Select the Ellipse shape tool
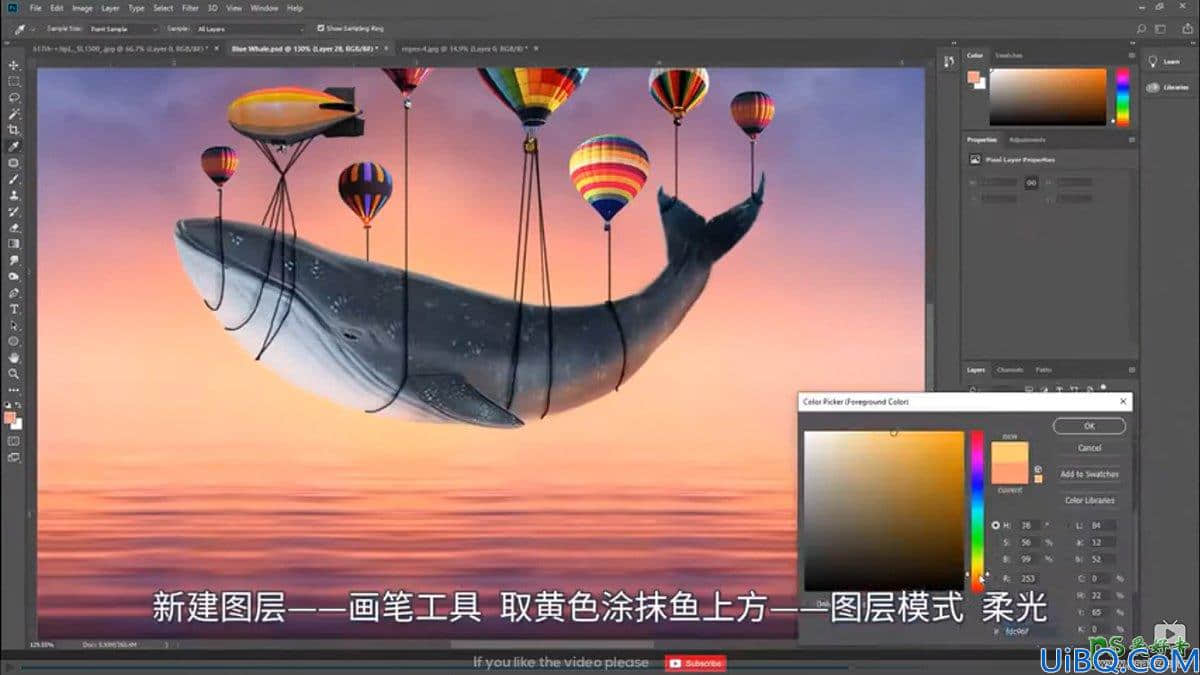Viewport: 1200px width, 675px height. (x=14, y=341)
